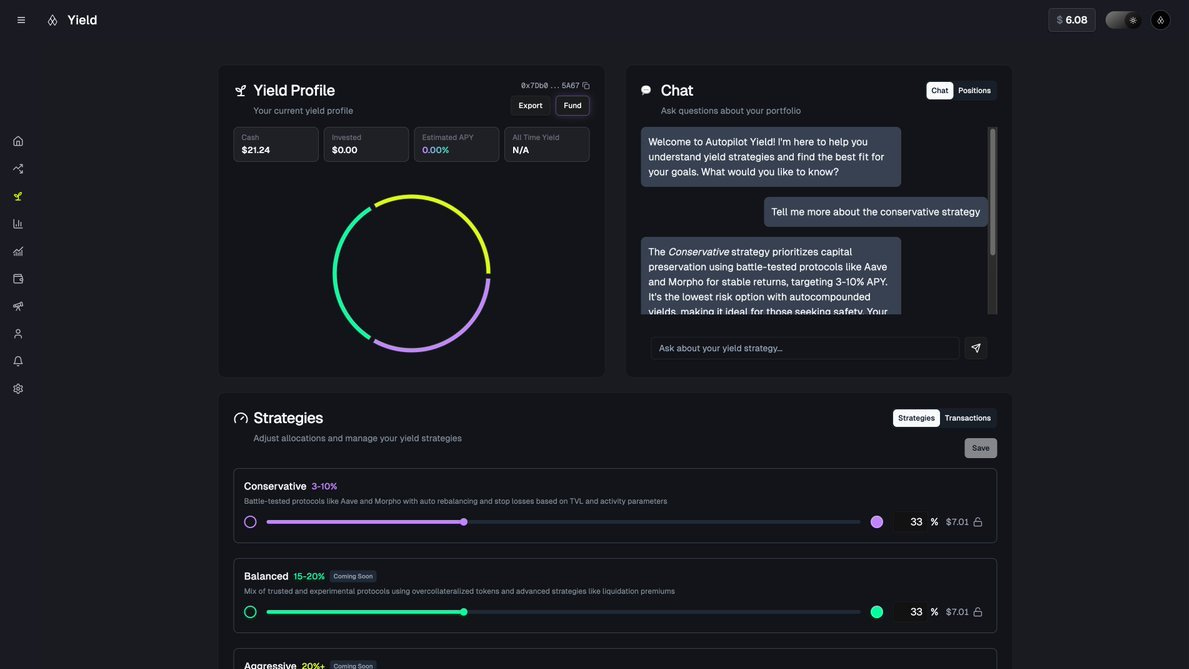
Task: Select the Strategies tab
Action: click(916, 418)
